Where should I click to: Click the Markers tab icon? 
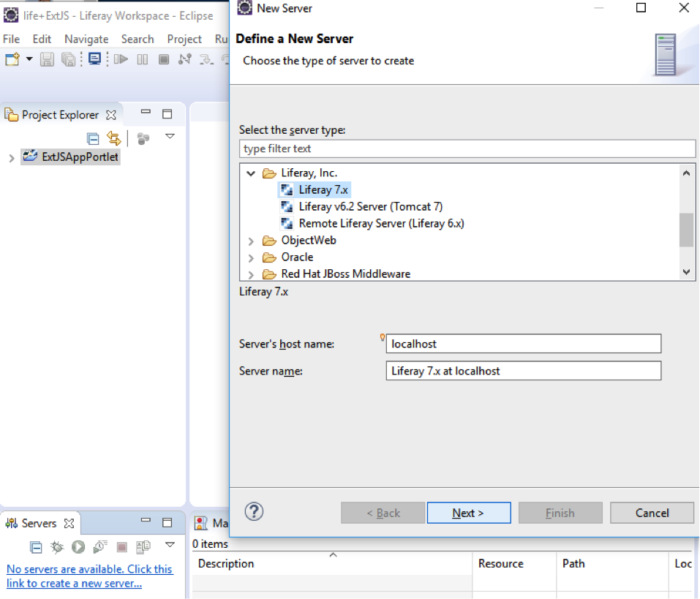pos(200,523)
